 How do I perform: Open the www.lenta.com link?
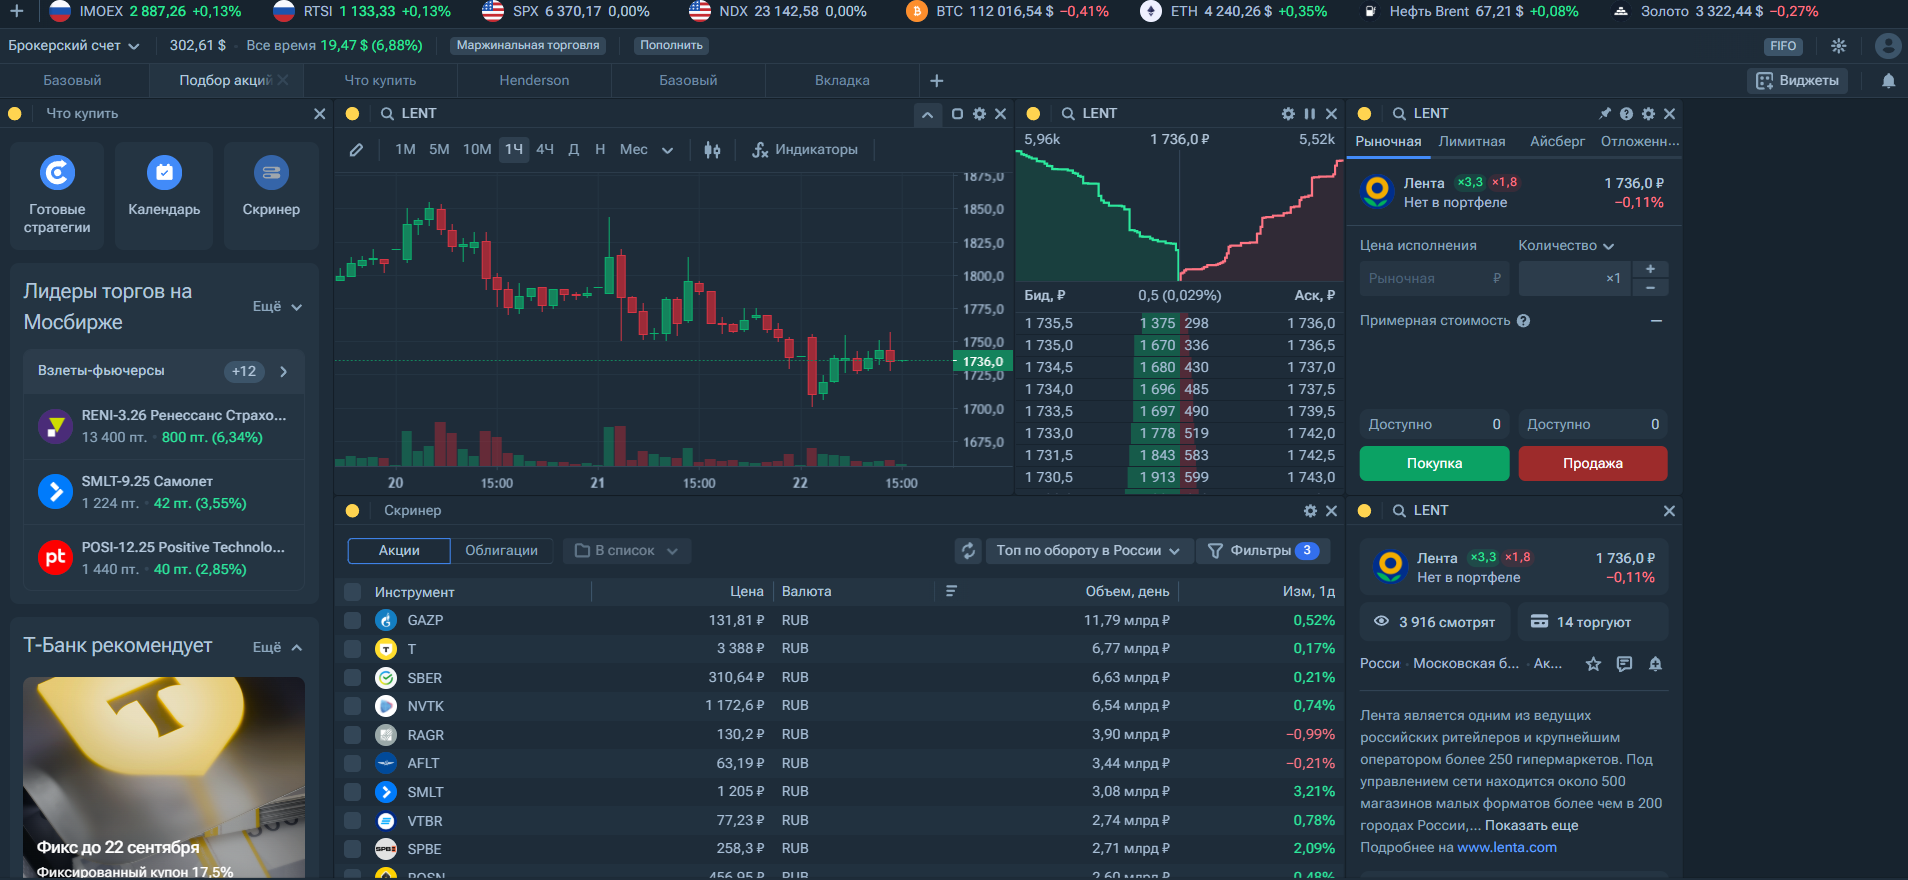(1506, 847)
